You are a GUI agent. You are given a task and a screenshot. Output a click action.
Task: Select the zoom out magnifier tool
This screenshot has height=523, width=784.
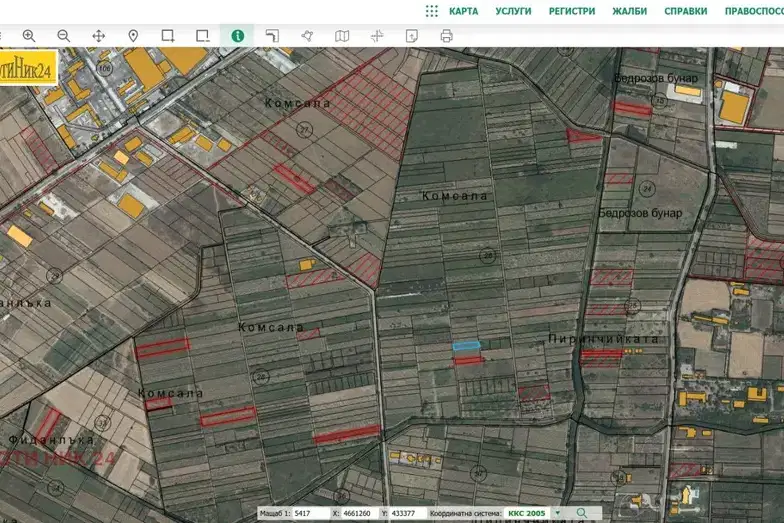tap(64, 36)
